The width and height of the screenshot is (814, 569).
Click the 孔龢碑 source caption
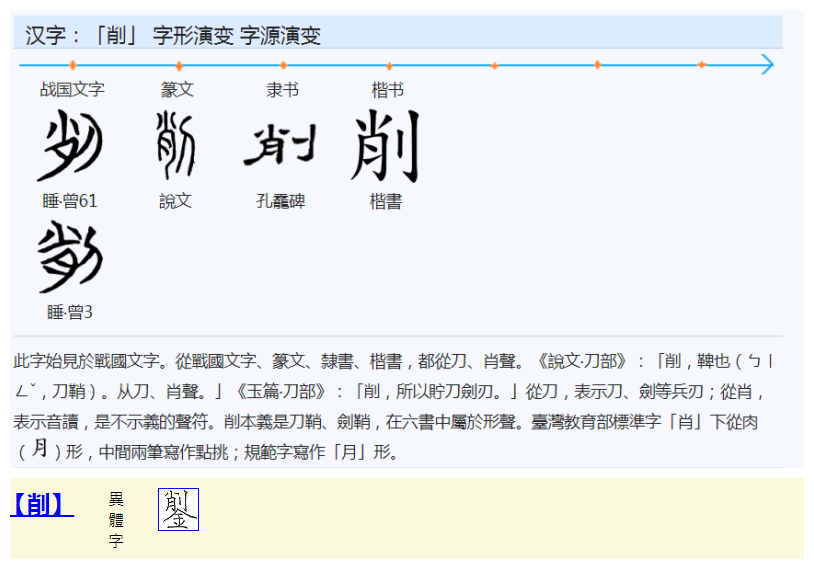coord(281,201)
